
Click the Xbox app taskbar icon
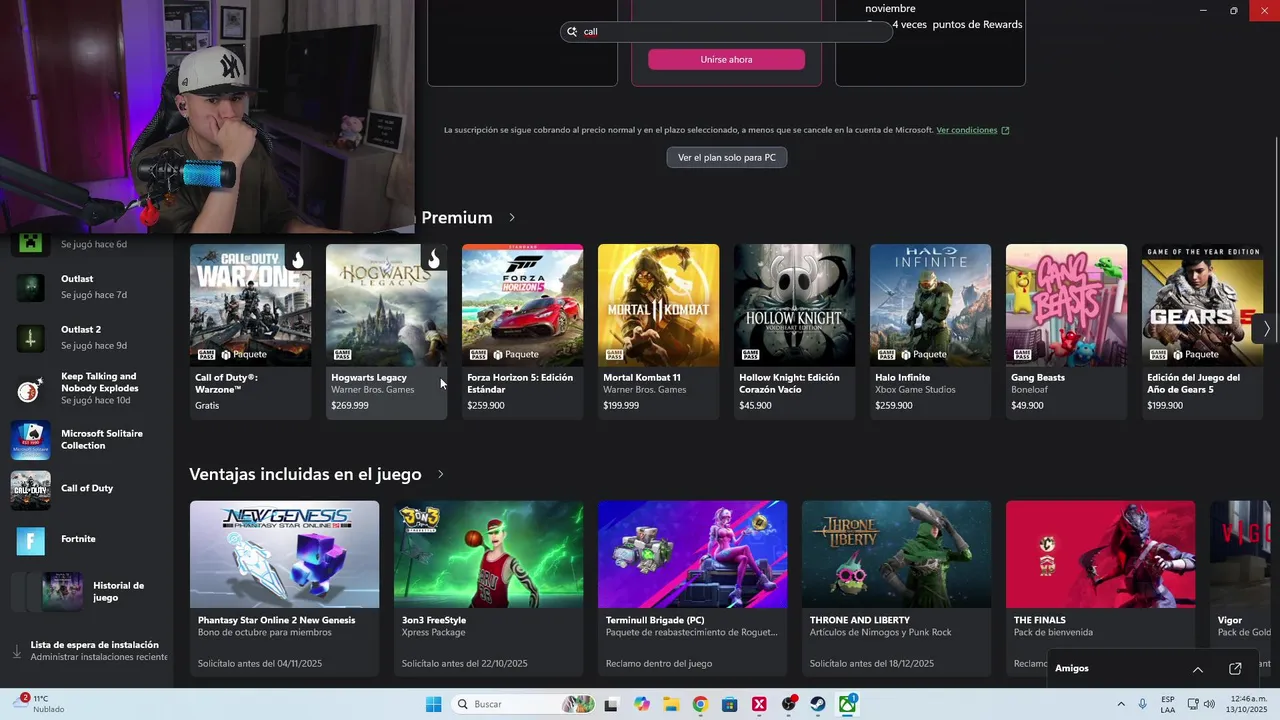click(847, 704)
